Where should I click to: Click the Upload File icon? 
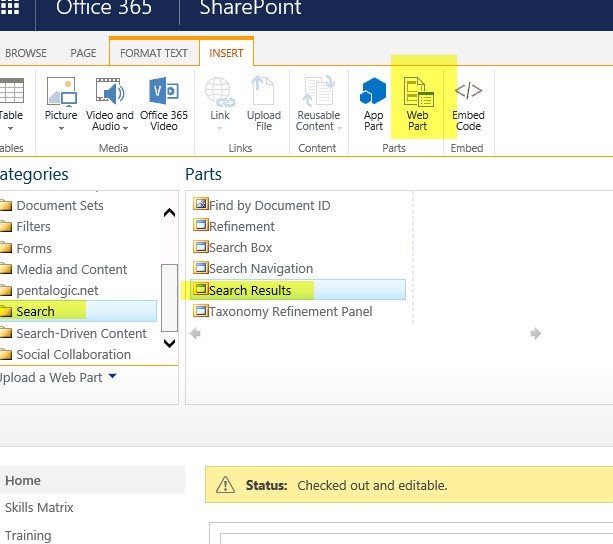264,103
